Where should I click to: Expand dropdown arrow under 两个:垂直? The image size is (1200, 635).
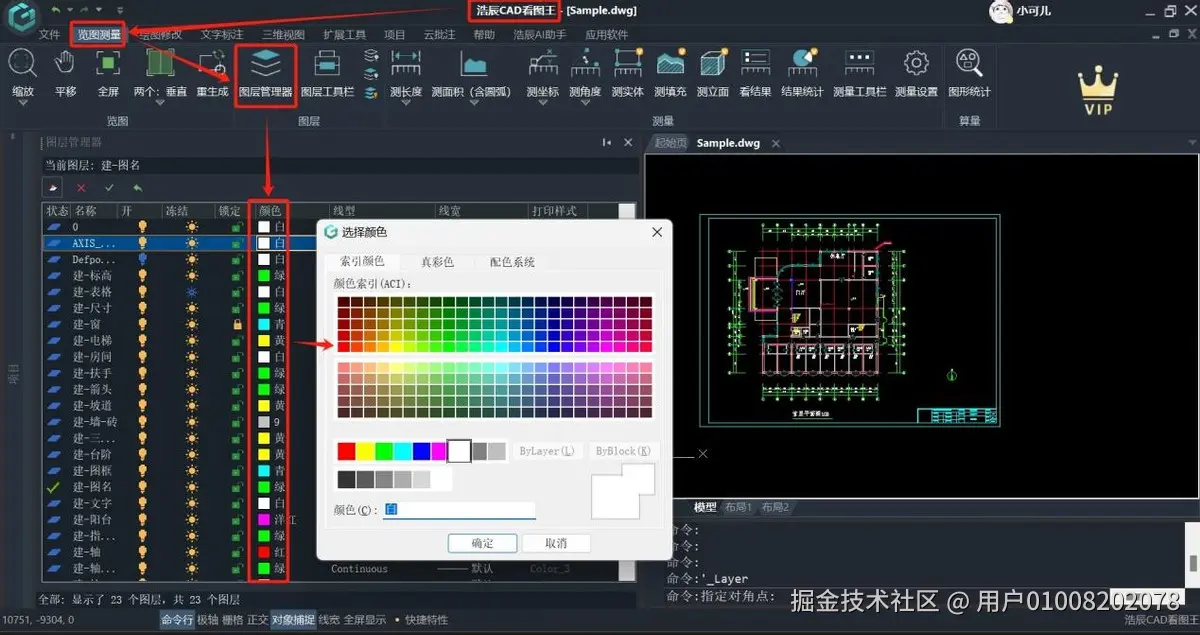pyautogui.click(x=160, y=104)
